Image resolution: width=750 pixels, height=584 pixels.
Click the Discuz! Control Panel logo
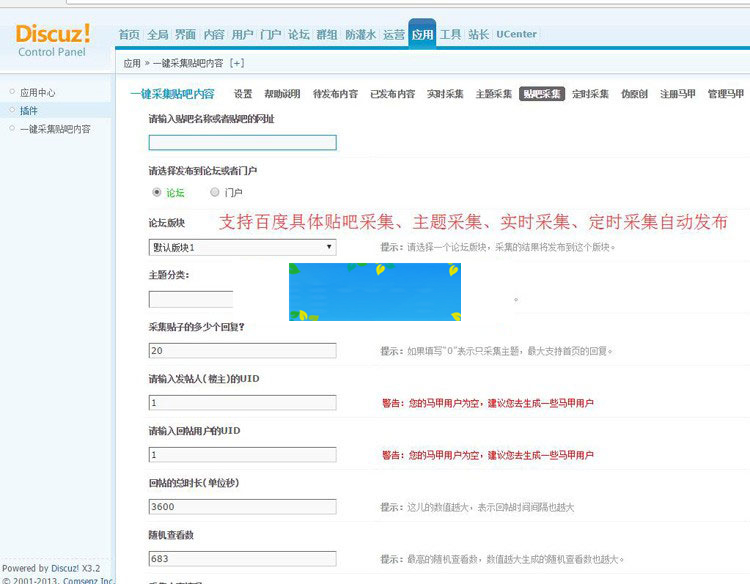point(52,39)
